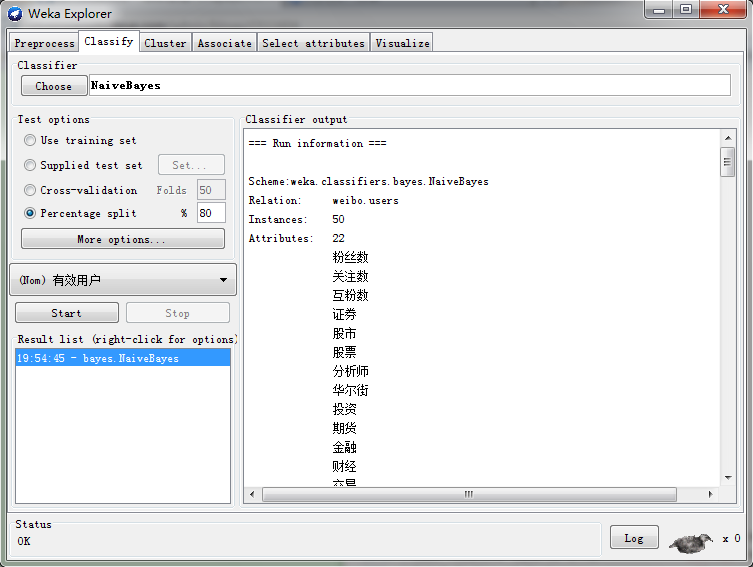The height and width of the screenshot is (567, 753).
Task: Click the OK status text
Action: [24, 541]
